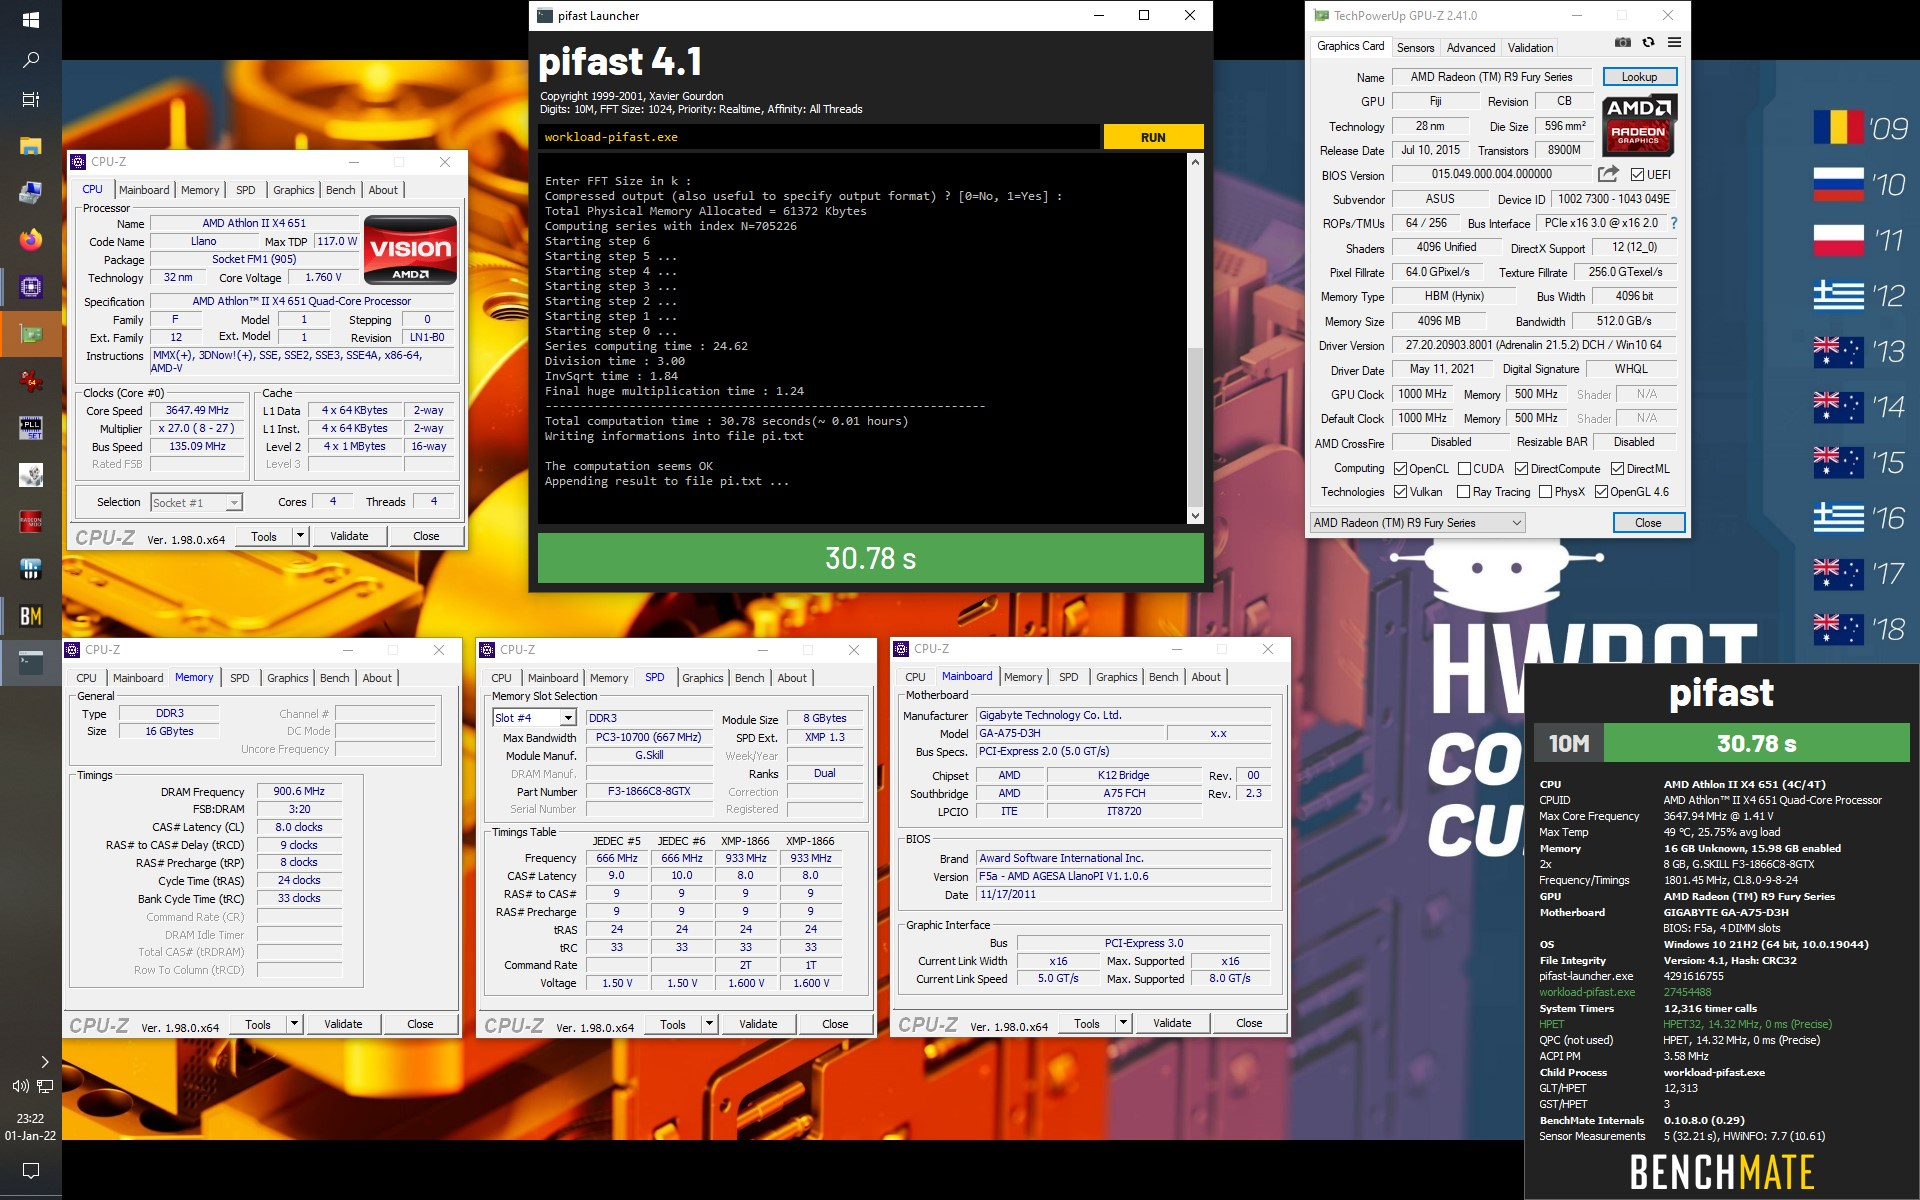Select About tab in CPU-Z Mainboard window

pos(1206,677)
